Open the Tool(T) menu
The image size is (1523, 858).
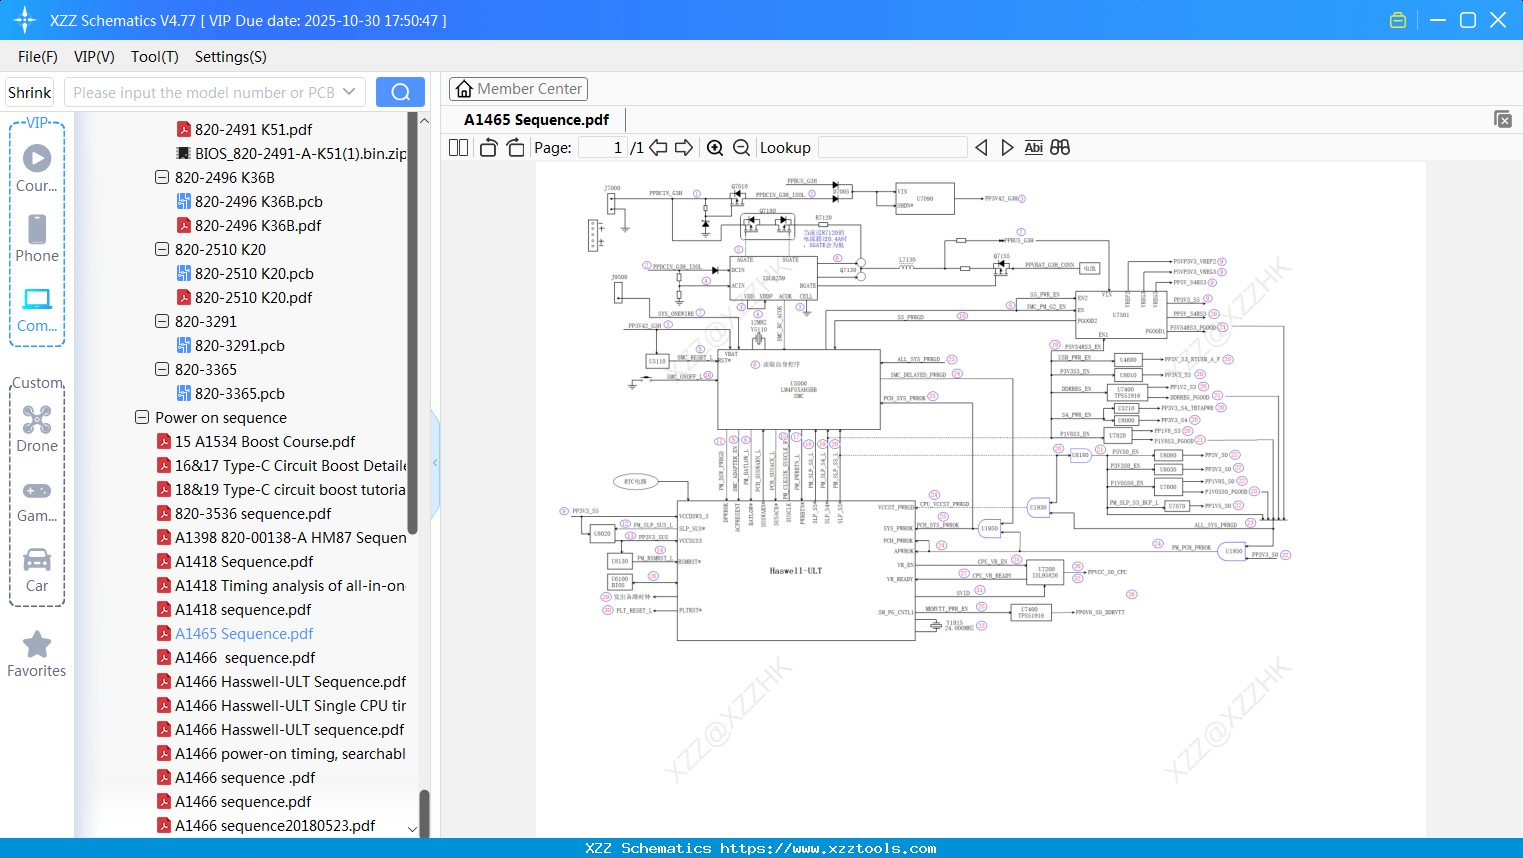click(x=155, y=57)
